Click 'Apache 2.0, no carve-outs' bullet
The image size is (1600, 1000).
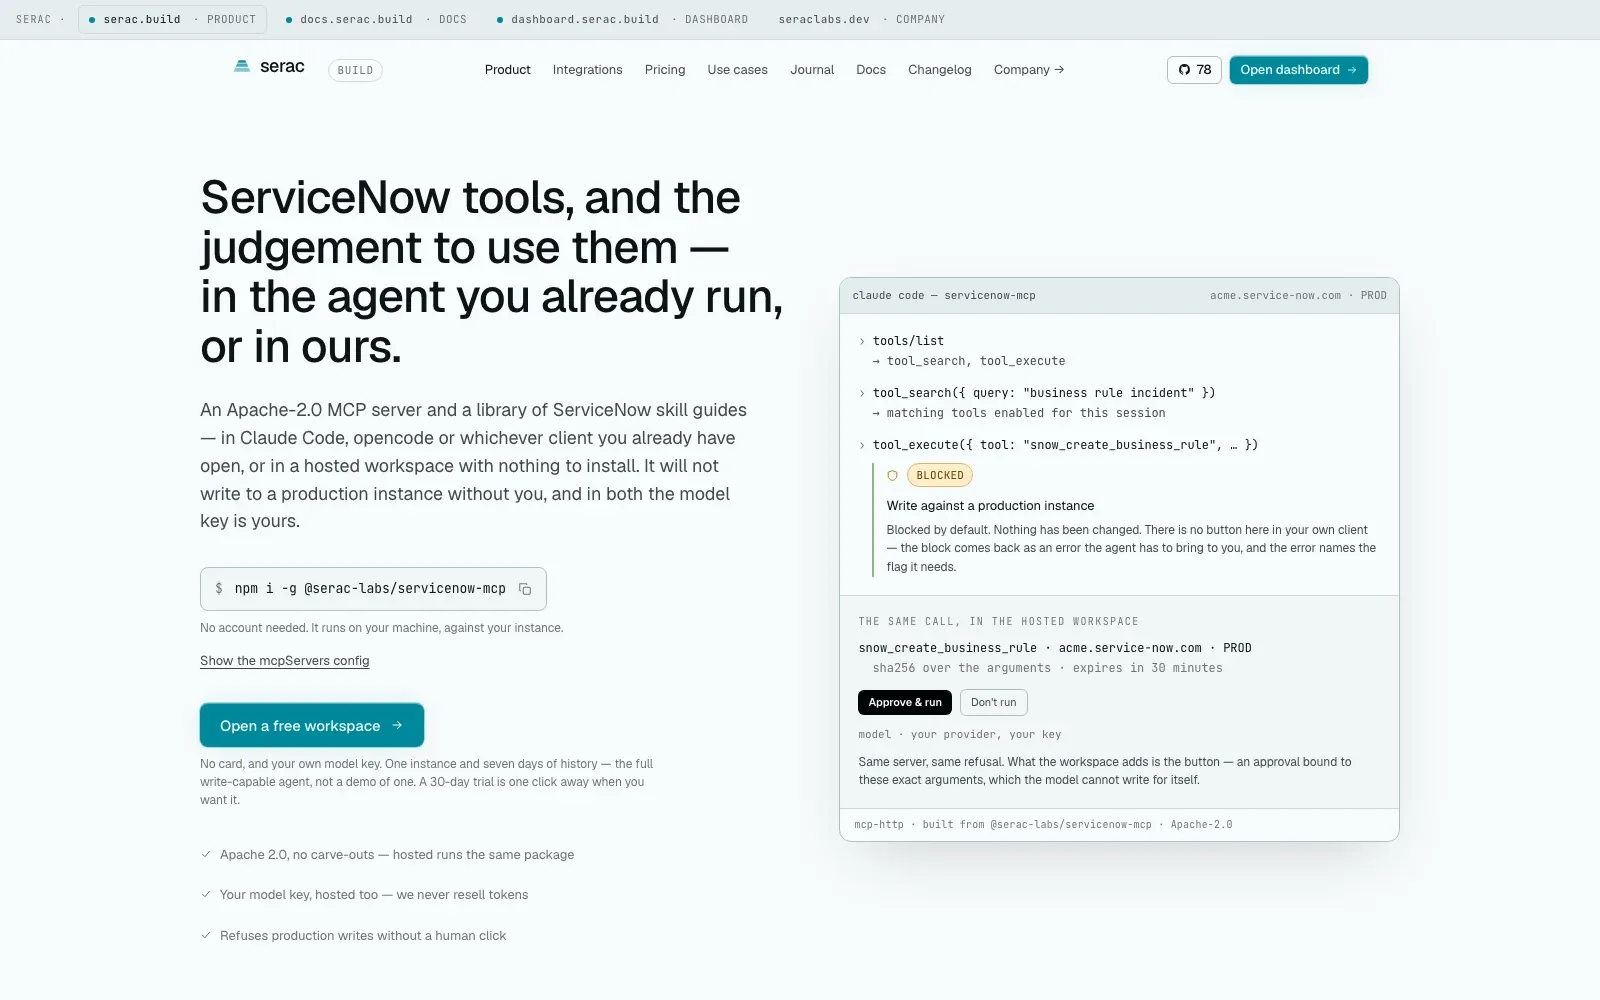[x=397, y=855]
